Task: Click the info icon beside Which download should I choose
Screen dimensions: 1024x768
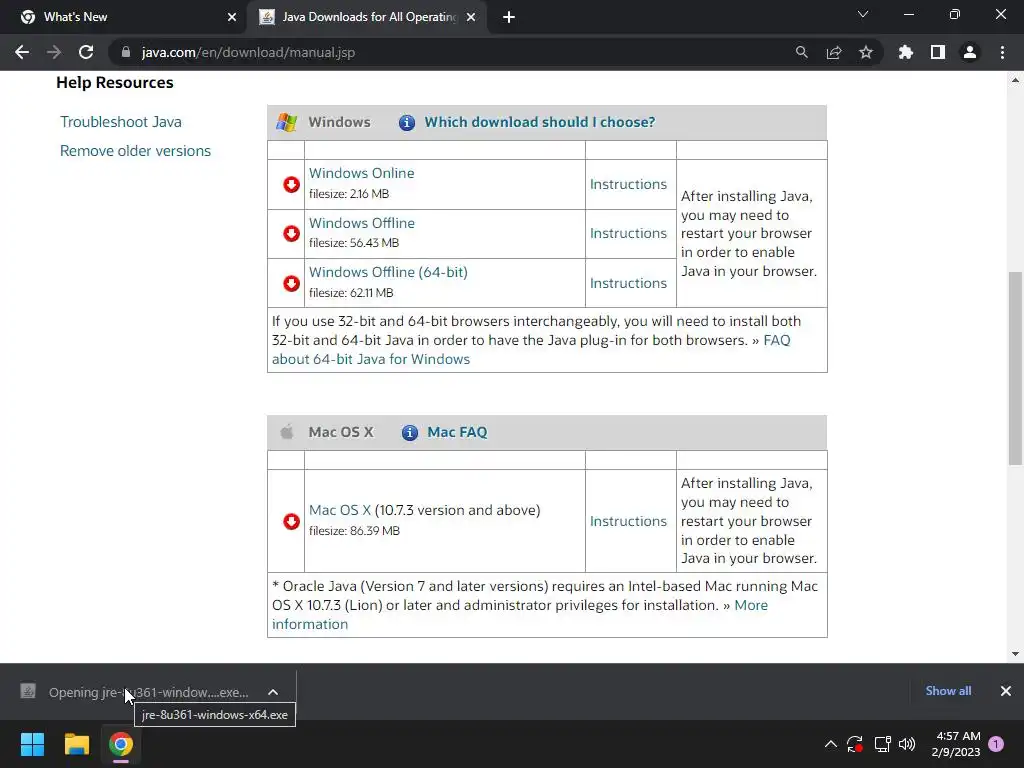Action: pos(407,122)
